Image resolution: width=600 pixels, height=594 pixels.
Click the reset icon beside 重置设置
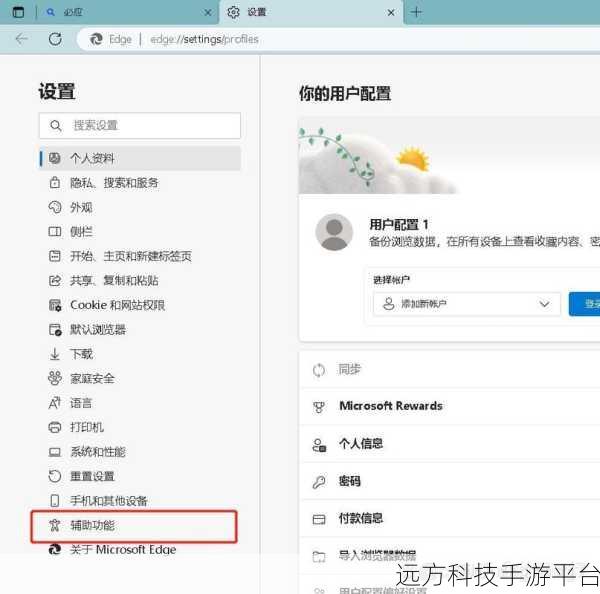point(55,476)
